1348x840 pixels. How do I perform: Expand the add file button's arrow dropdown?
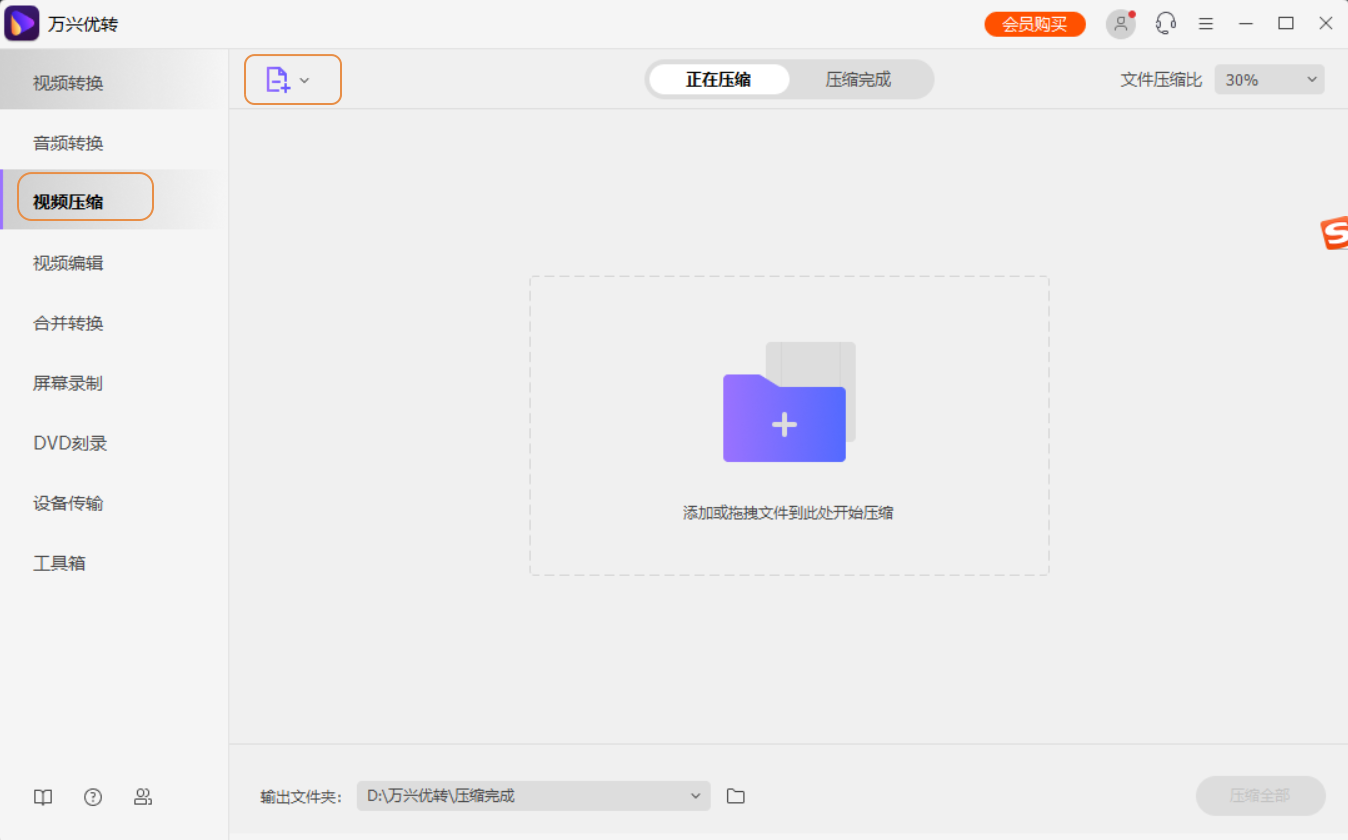[306, 79]
